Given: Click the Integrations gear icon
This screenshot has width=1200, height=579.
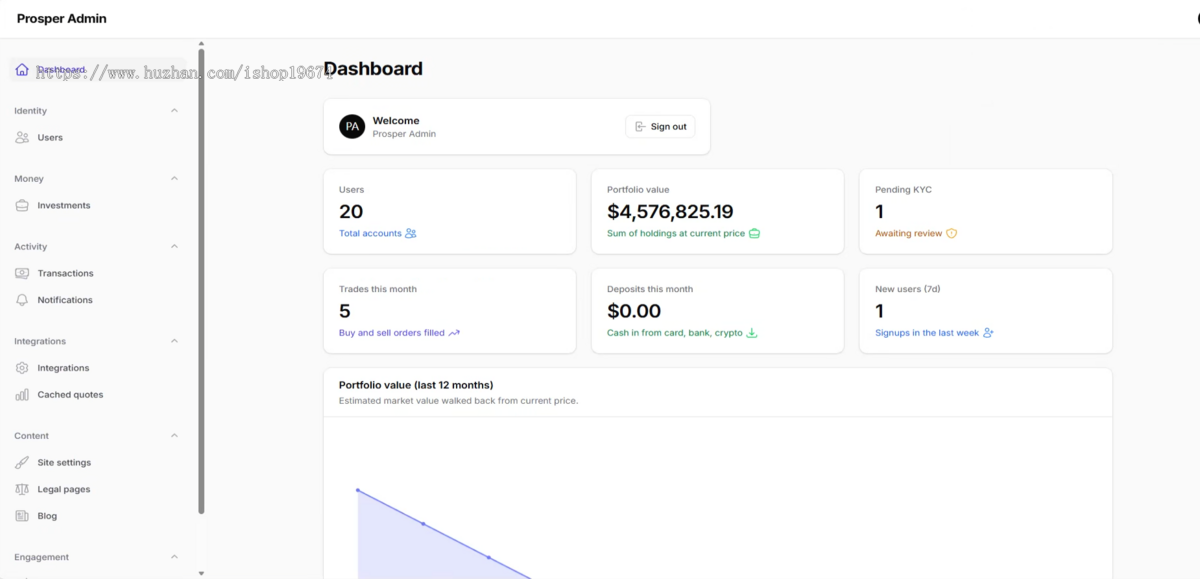Looking at the screenshot, I should [x=22, y=368].
